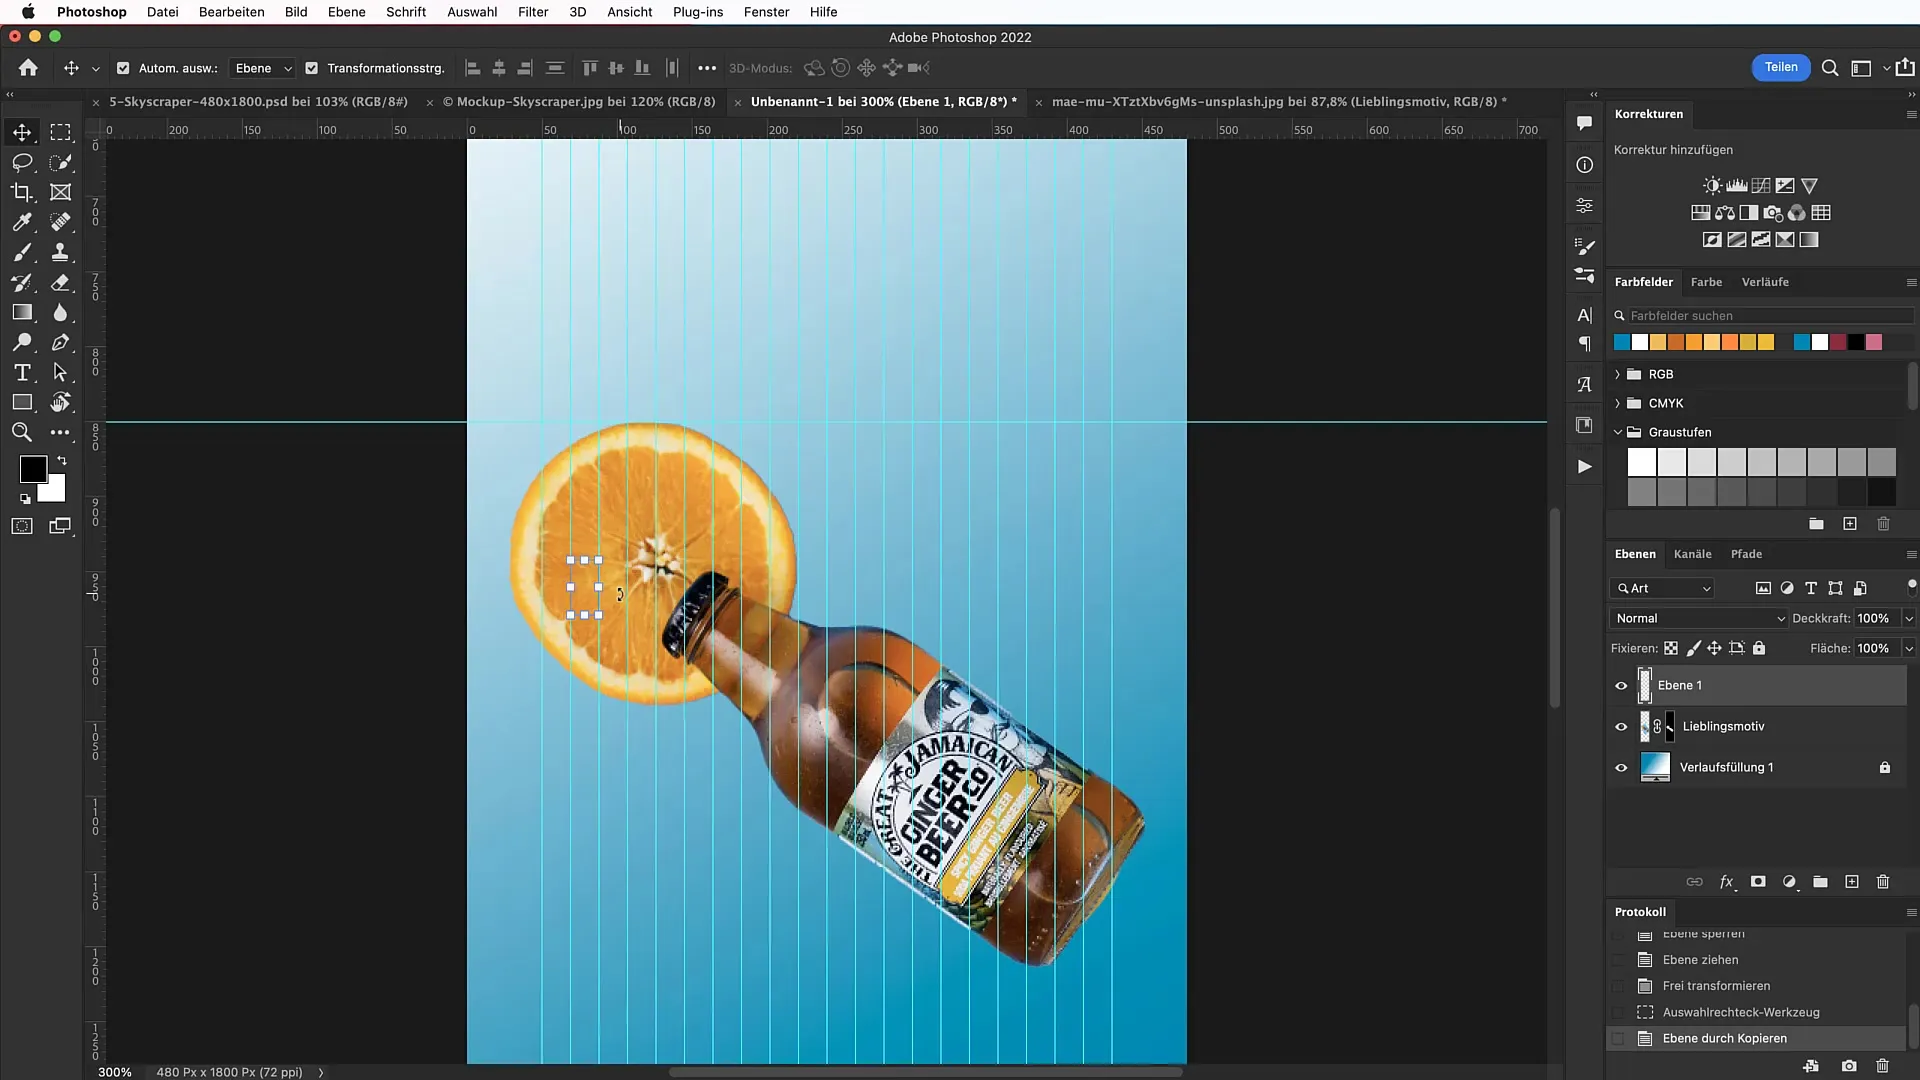1920x1080 pixels.
Task: Toggle lock image pixels brush icon
Action: [x=1693, y=648]
